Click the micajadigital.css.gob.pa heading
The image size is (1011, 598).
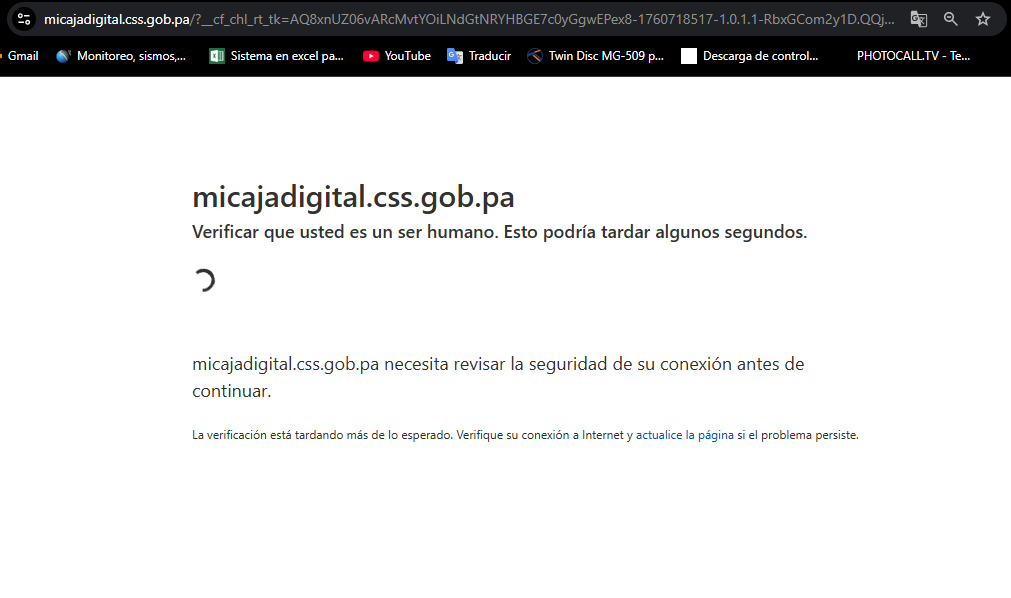[x=353, y=197]
